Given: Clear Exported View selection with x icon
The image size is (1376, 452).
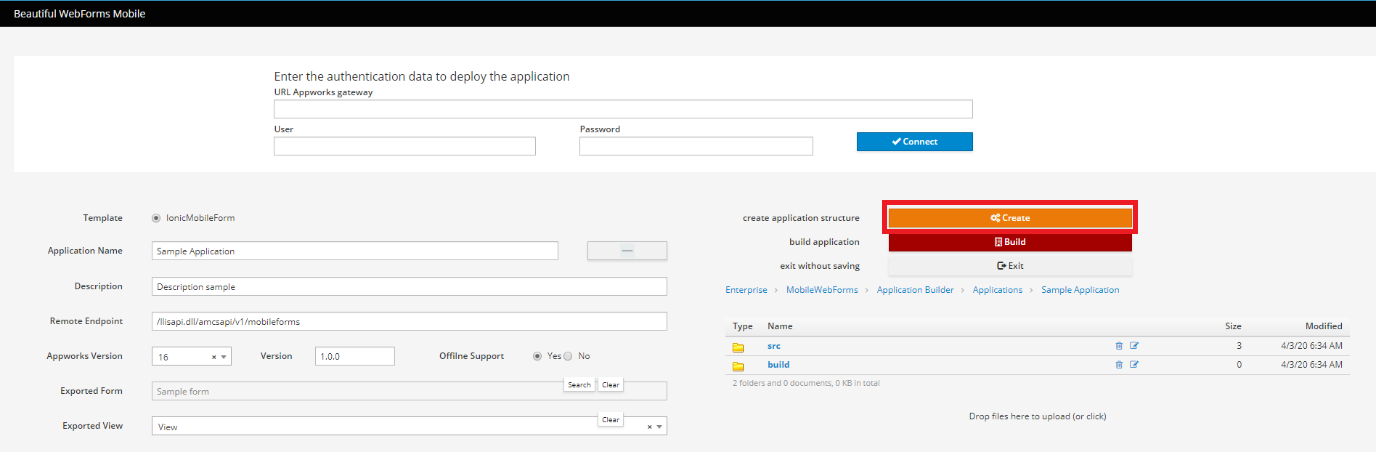Looking at the screenshot, I should pos(650,427).
